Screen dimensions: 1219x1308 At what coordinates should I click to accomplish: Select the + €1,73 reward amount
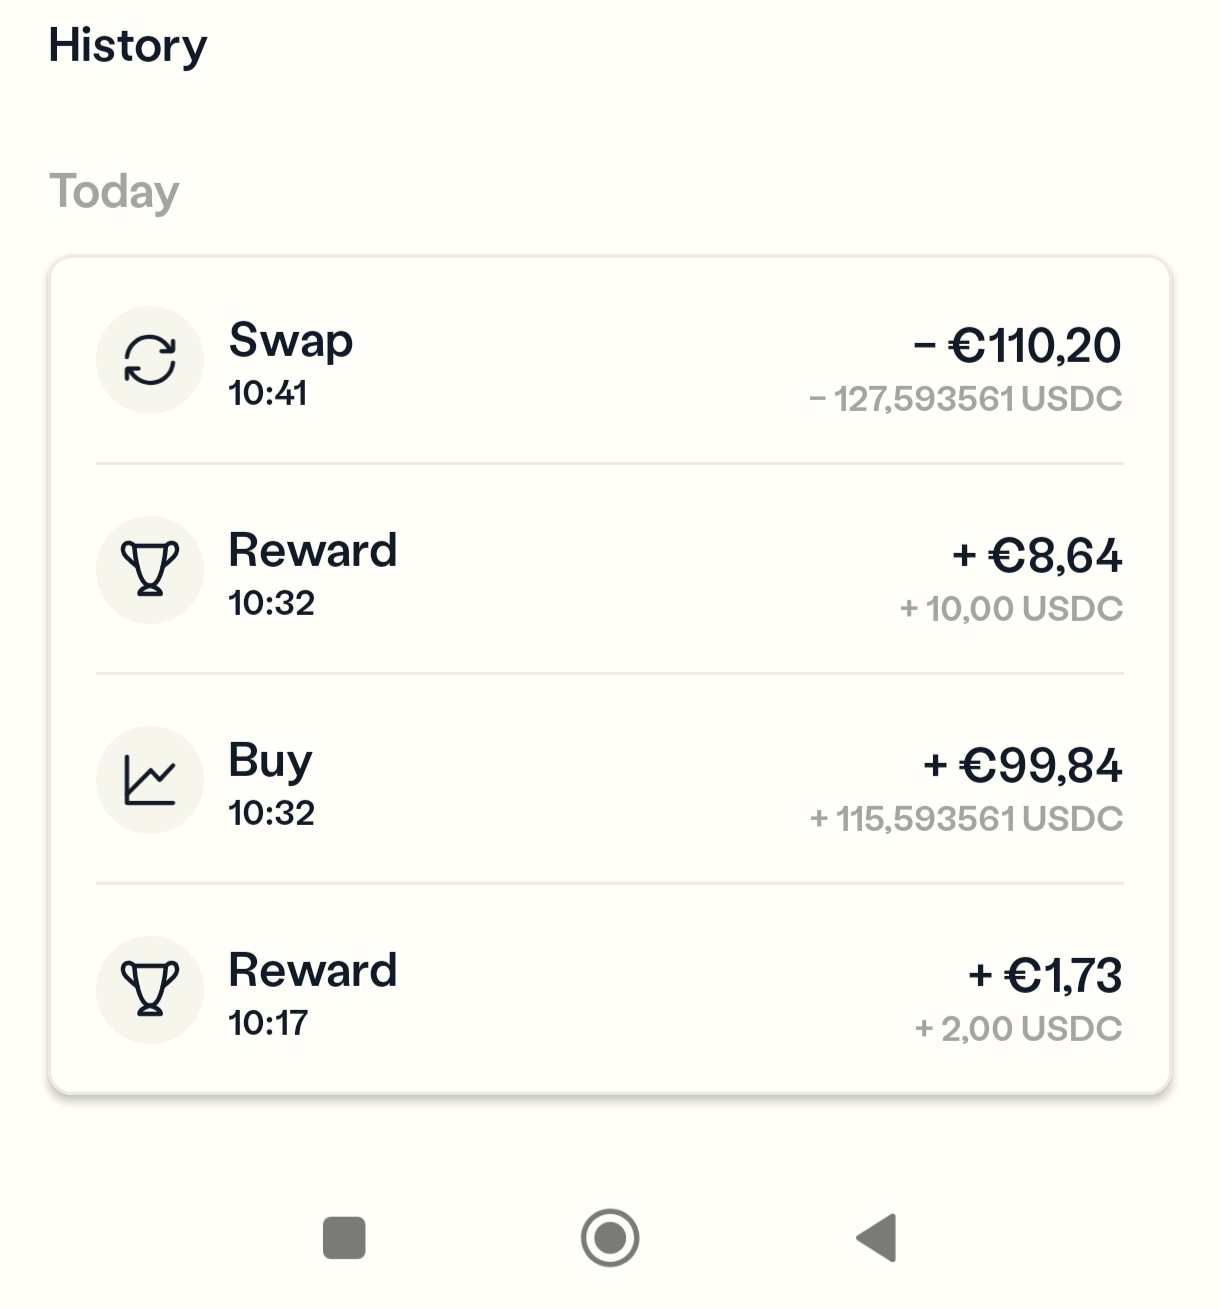[x=1045, y=976]
